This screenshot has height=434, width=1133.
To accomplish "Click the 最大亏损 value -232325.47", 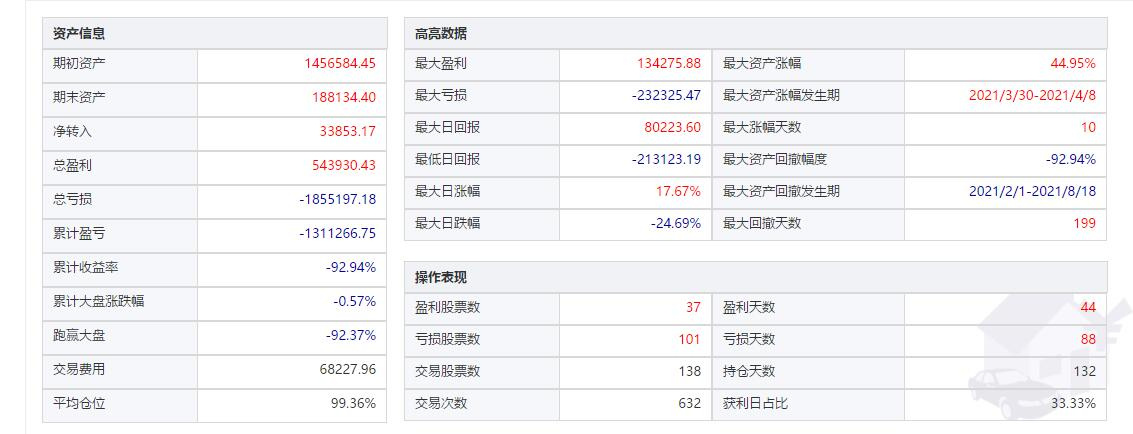I will tap(666, 95).
